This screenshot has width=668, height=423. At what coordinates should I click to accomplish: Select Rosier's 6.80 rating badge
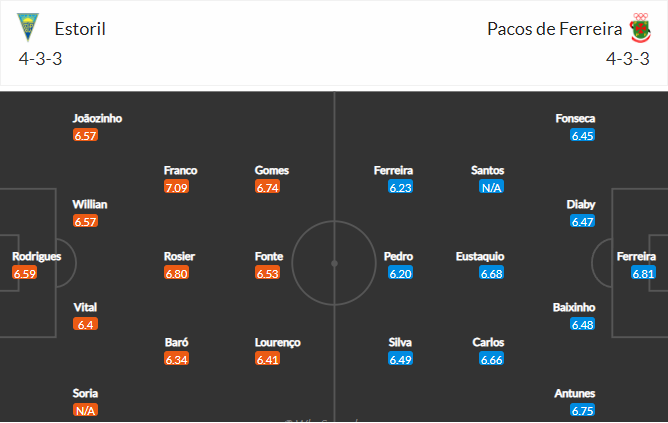point(176,273)
